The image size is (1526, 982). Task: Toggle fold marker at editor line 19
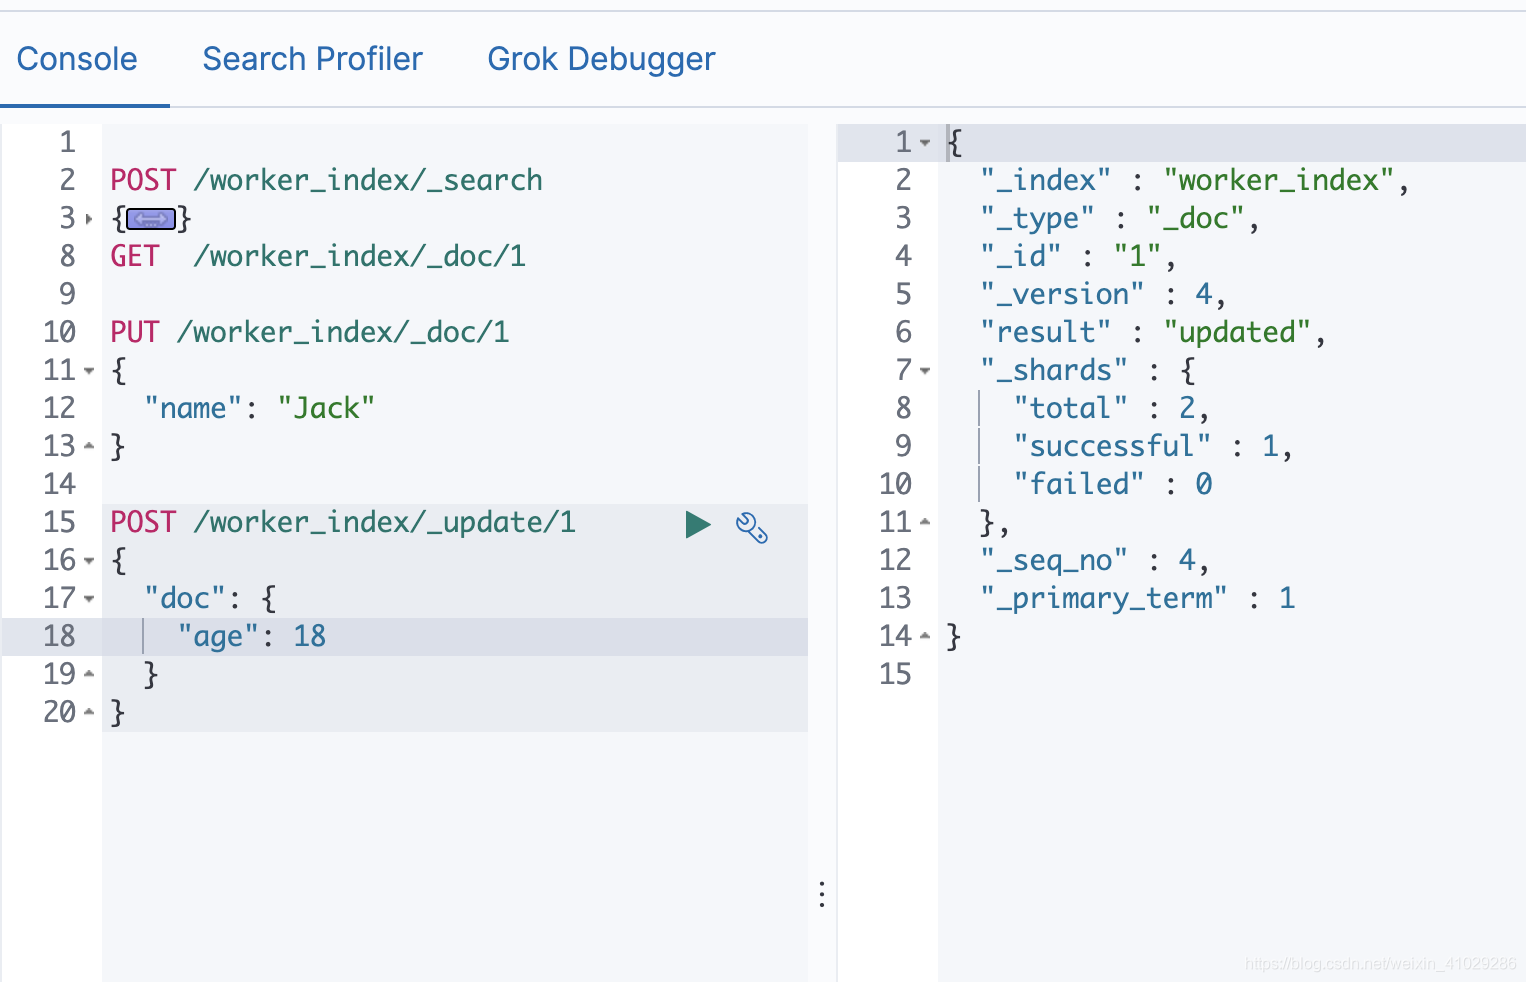pos(89,674)
